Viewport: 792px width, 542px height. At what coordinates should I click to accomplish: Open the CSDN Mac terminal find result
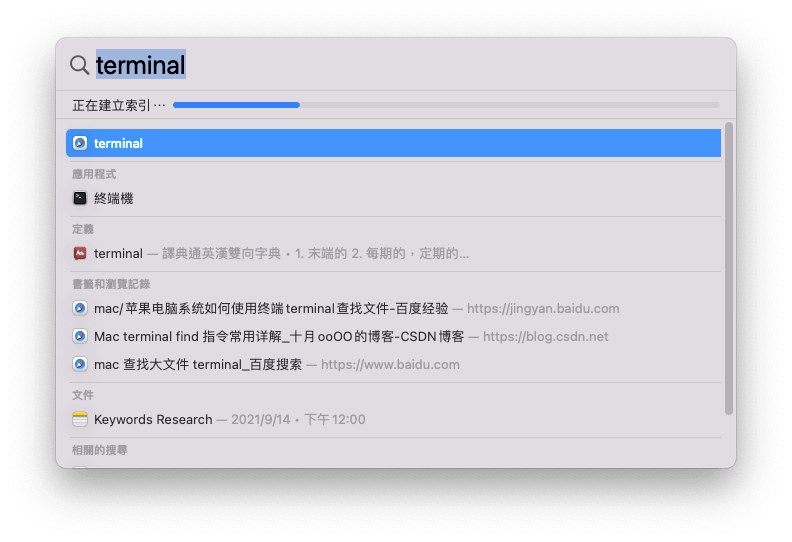coord(393,336)
